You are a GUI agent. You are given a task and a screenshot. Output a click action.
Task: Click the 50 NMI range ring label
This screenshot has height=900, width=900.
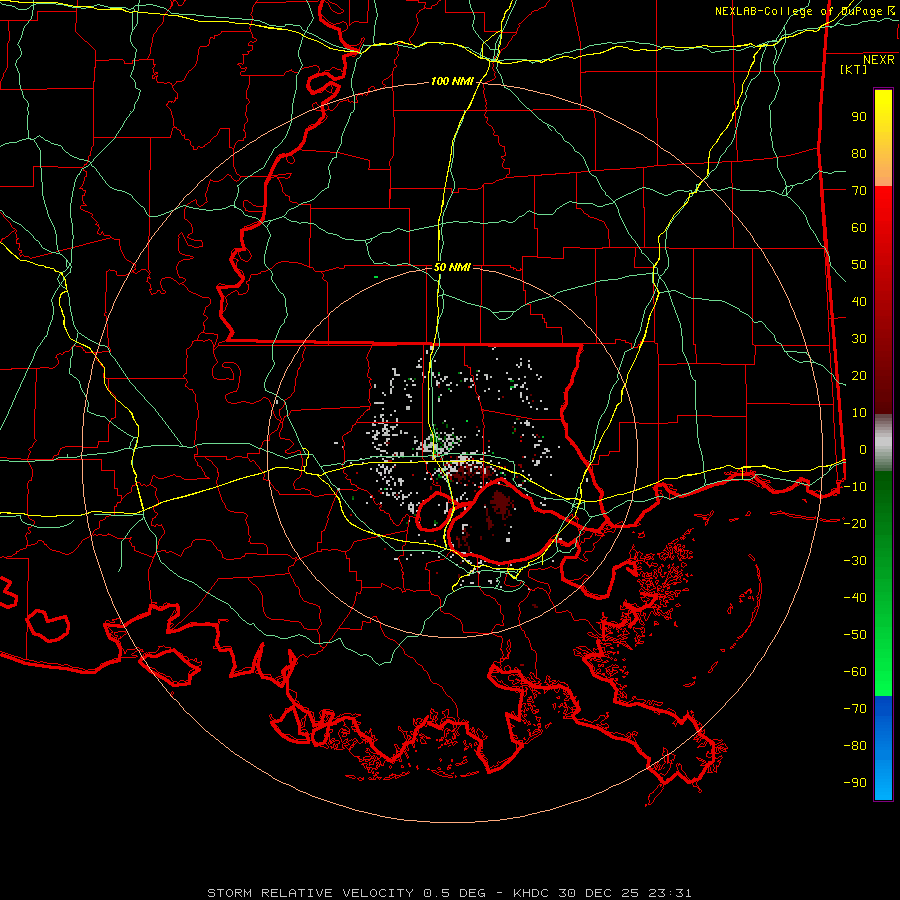tap(452, 267)
